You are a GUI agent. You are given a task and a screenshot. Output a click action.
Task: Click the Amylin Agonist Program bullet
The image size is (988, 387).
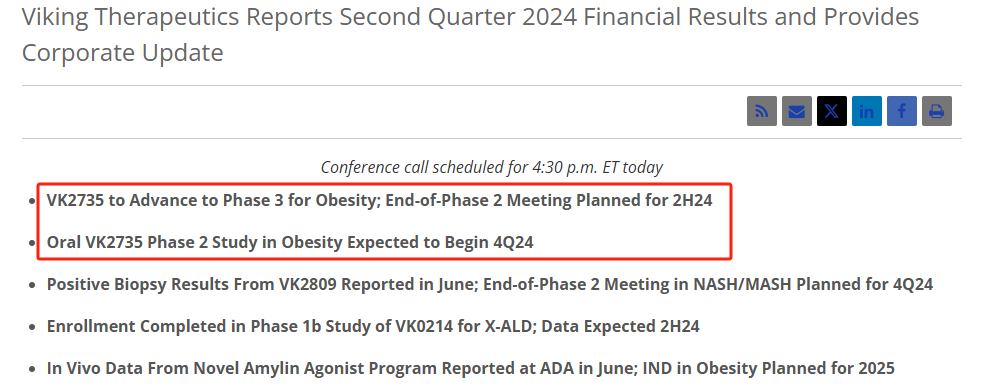[x=471, y=368]
